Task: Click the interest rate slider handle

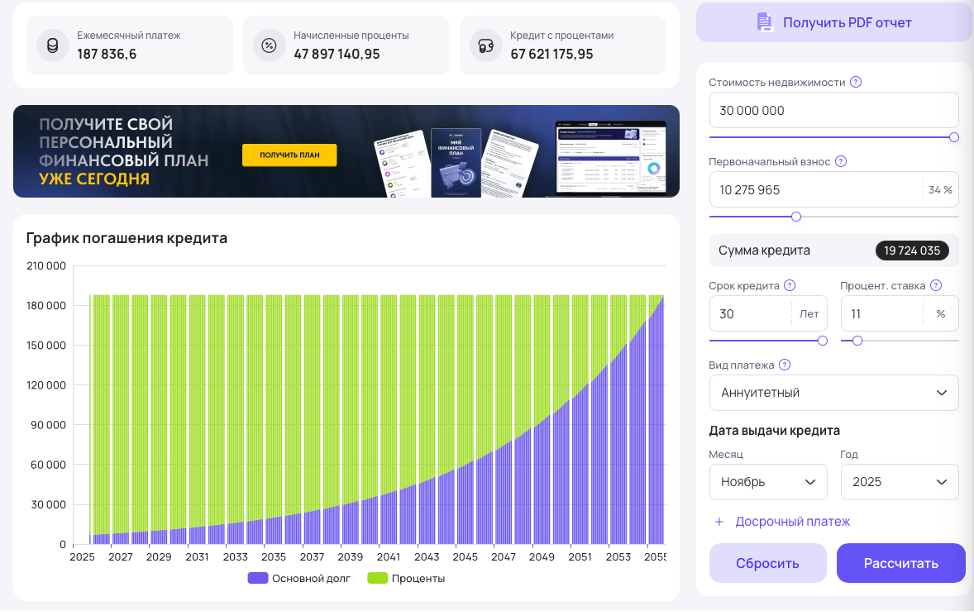Action: click(x=857, y=340)
